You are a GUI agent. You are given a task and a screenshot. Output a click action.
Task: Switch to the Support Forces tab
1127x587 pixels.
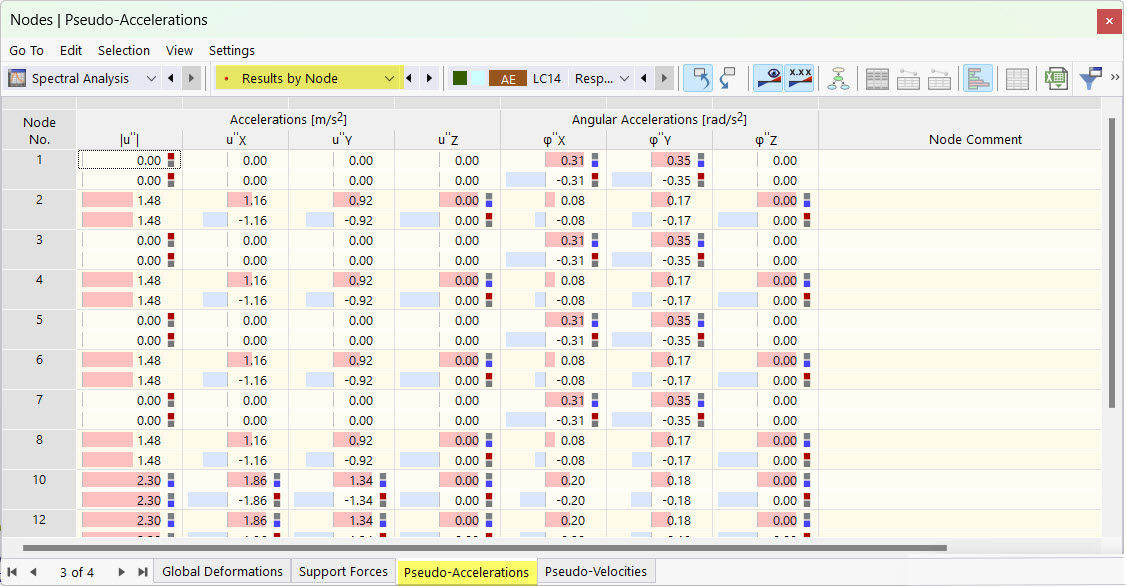[x=343, y=572]
